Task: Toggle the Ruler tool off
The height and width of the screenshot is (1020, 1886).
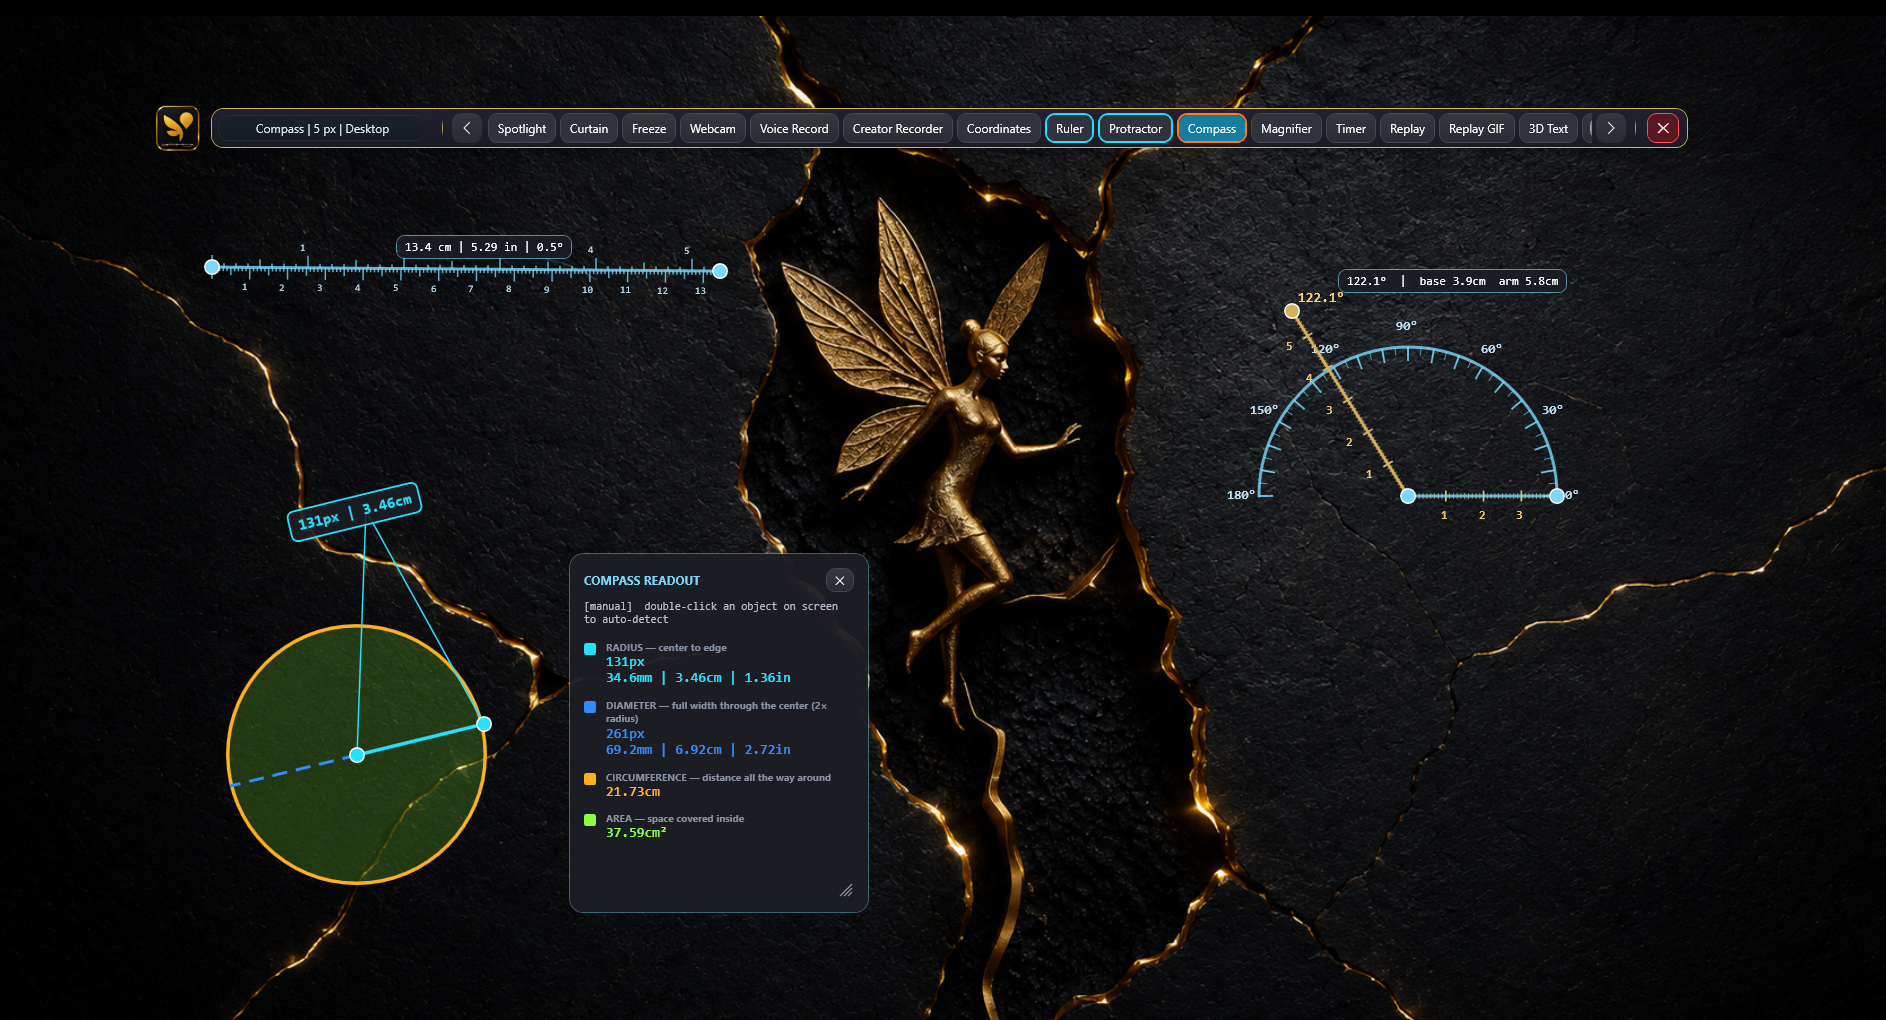Action: (1070, 128)
